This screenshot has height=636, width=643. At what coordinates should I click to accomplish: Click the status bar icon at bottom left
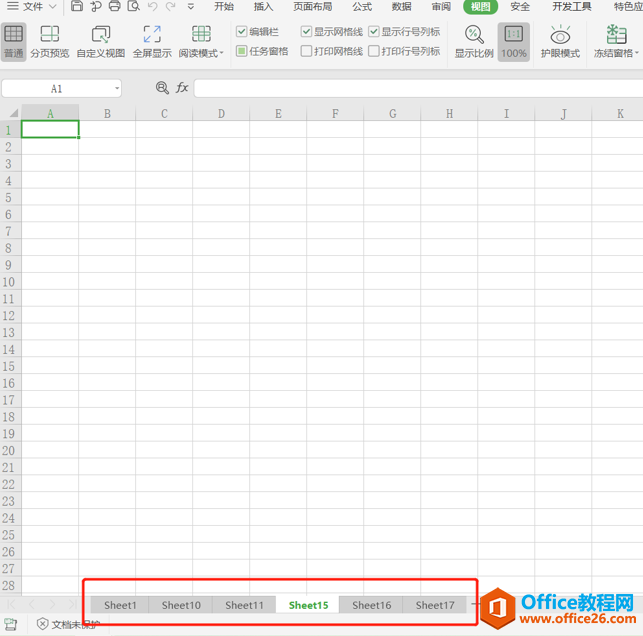pyautogui.click(x=10, y=625)
